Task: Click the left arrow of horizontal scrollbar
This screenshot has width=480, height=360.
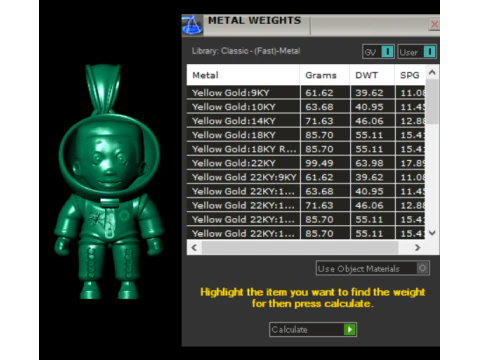Action: coord(194,248)
